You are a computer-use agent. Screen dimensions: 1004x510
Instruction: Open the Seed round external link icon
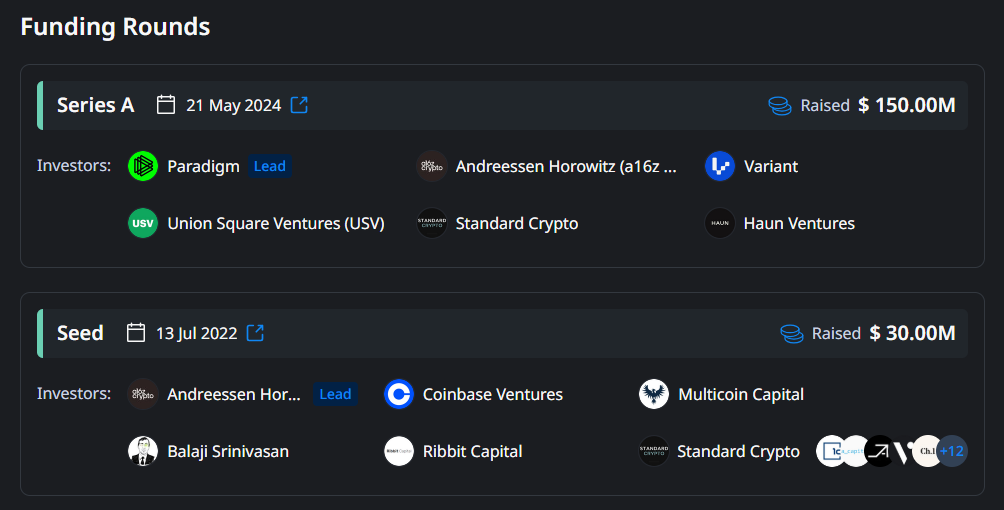pos(255,333)
